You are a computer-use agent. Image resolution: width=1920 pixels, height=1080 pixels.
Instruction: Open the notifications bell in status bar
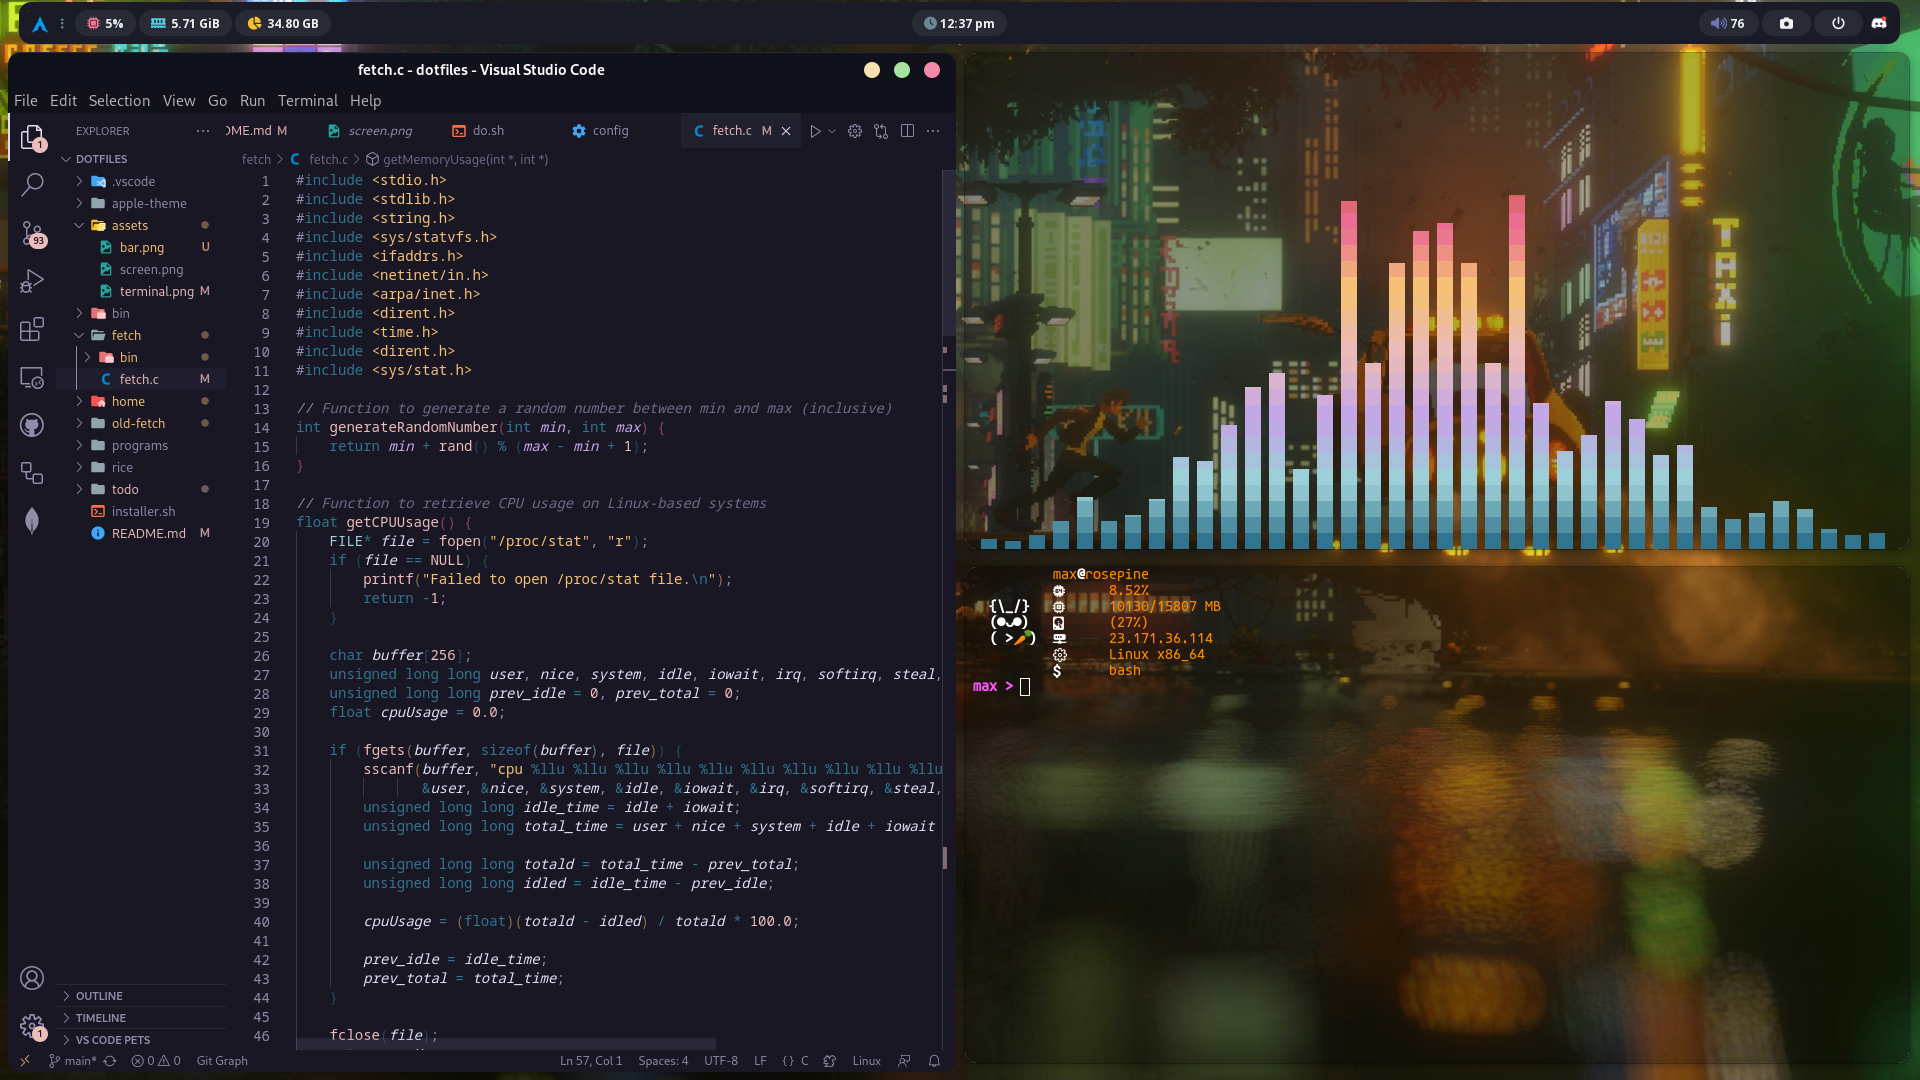(934, 1061)
